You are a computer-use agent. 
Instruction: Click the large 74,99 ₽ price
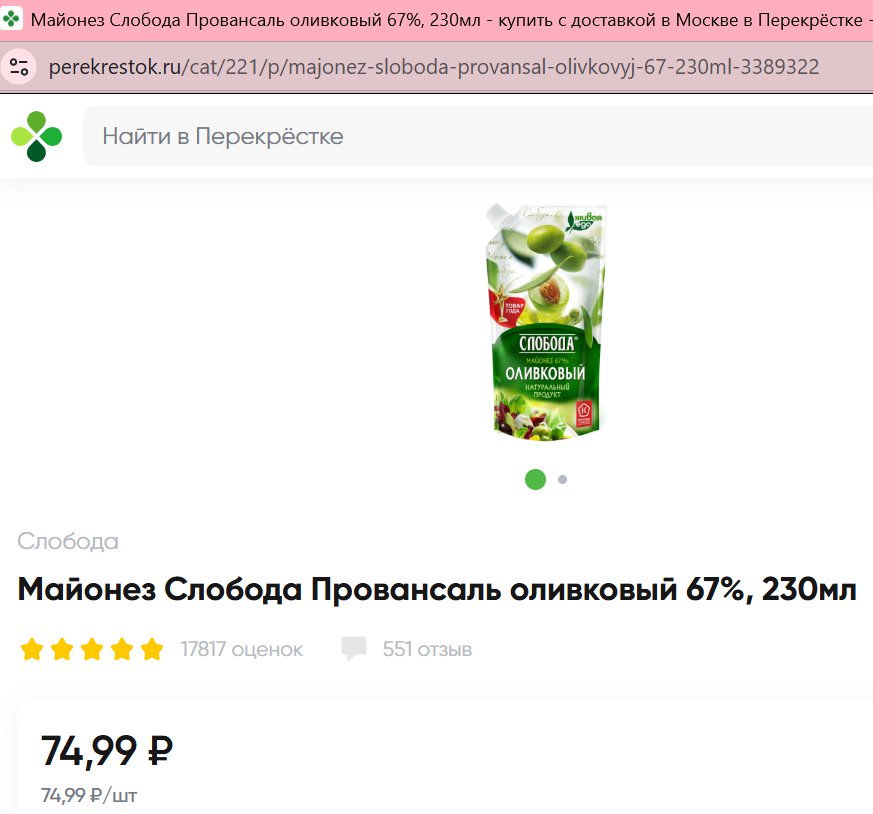coord(107,751)
